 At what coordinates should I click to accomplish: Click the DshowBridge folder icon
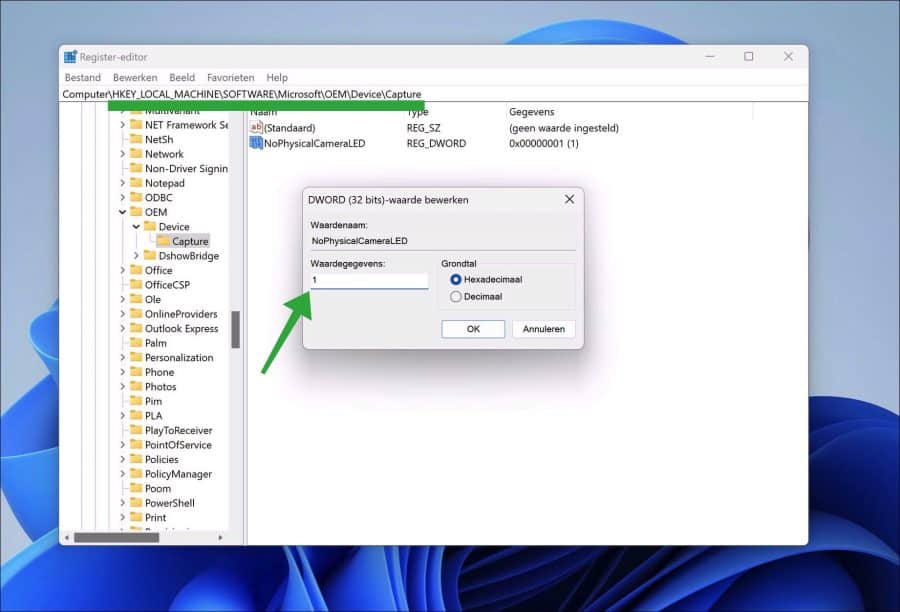(150, 255)
